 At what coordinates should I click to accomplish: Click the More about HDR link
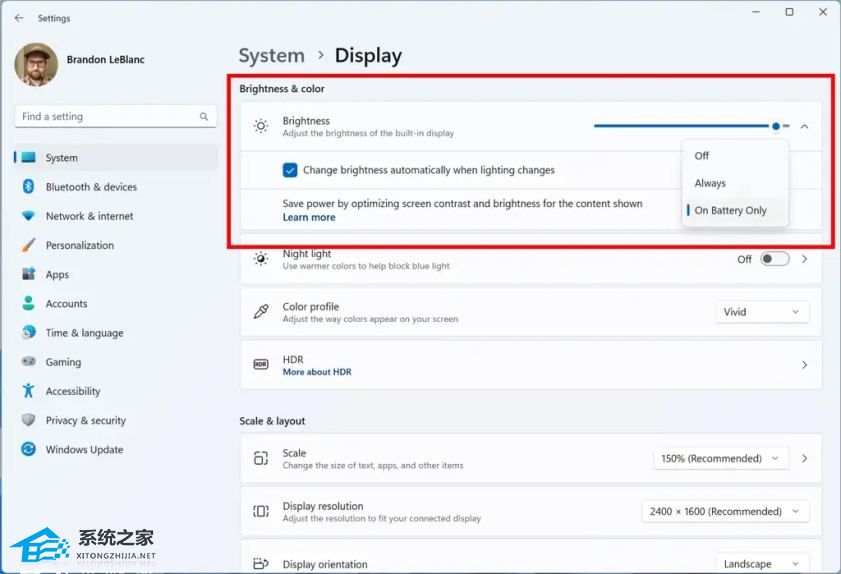coord(317,372)
